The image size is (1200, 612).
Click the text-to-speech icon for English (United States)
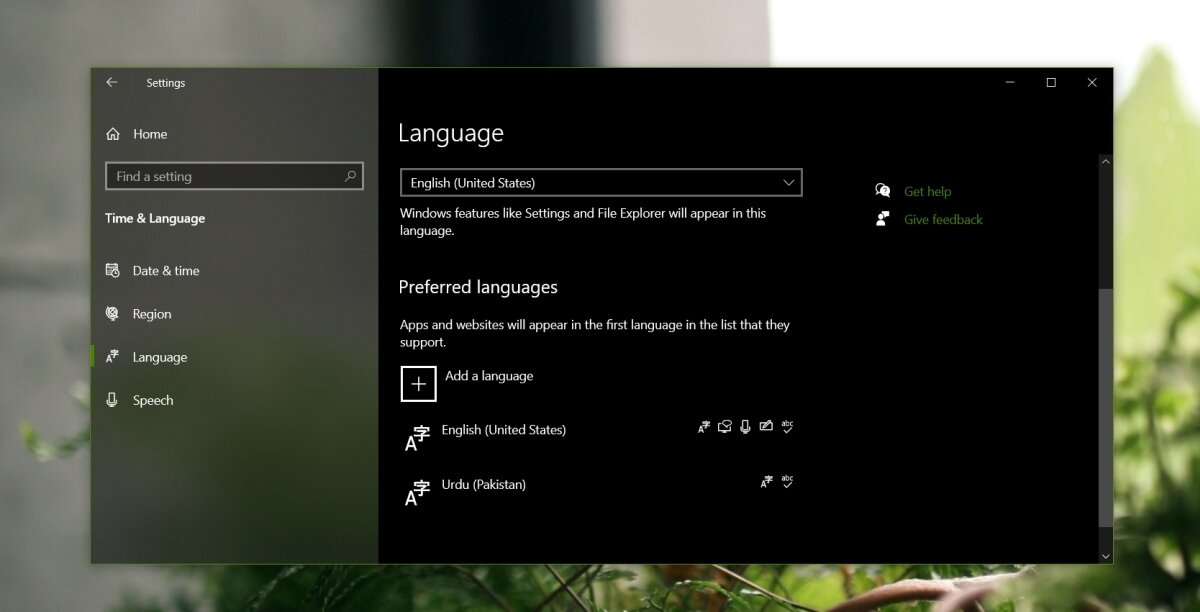tap(724, 426)
